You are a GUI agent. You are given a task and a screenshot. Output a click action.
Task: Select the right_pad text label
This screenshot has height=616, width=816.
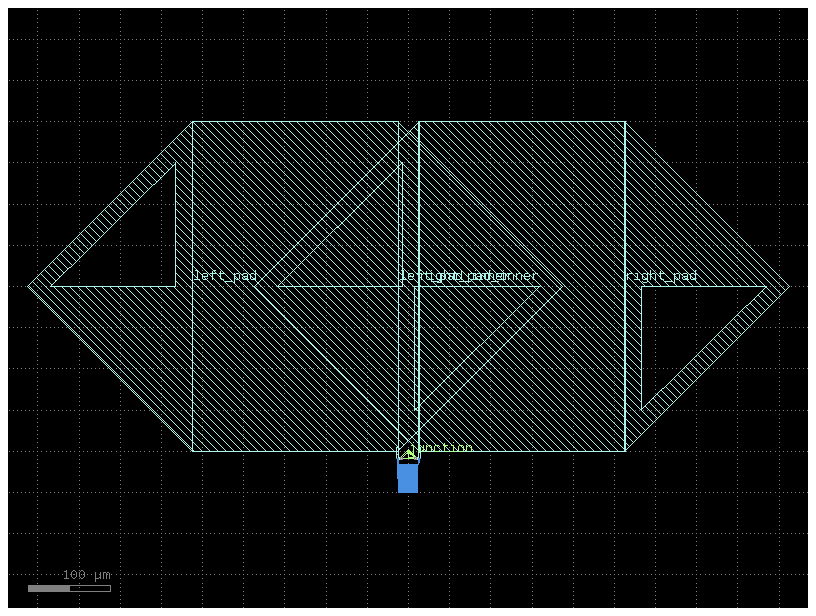[661, 276]
